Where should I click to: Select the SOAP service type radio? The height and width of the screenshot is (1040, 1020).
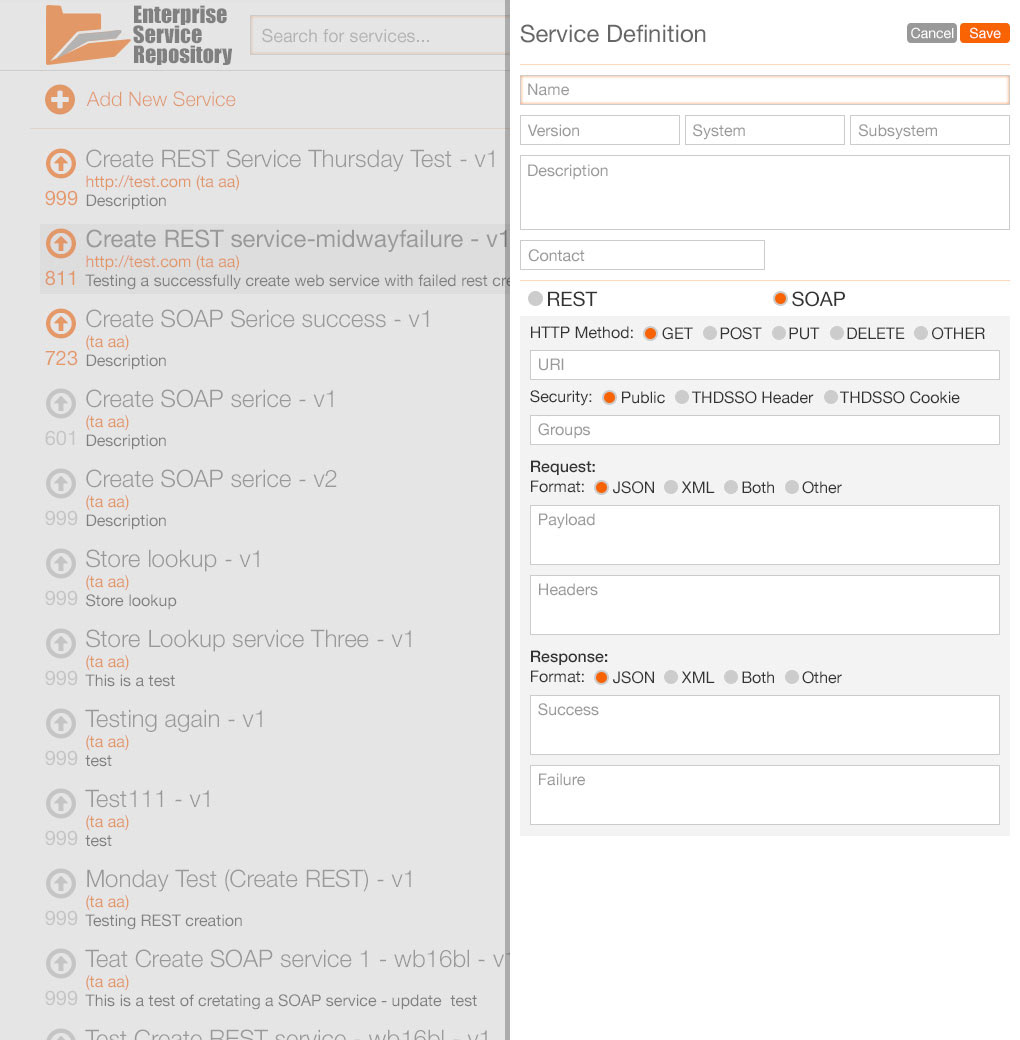[x=780, y=298]
